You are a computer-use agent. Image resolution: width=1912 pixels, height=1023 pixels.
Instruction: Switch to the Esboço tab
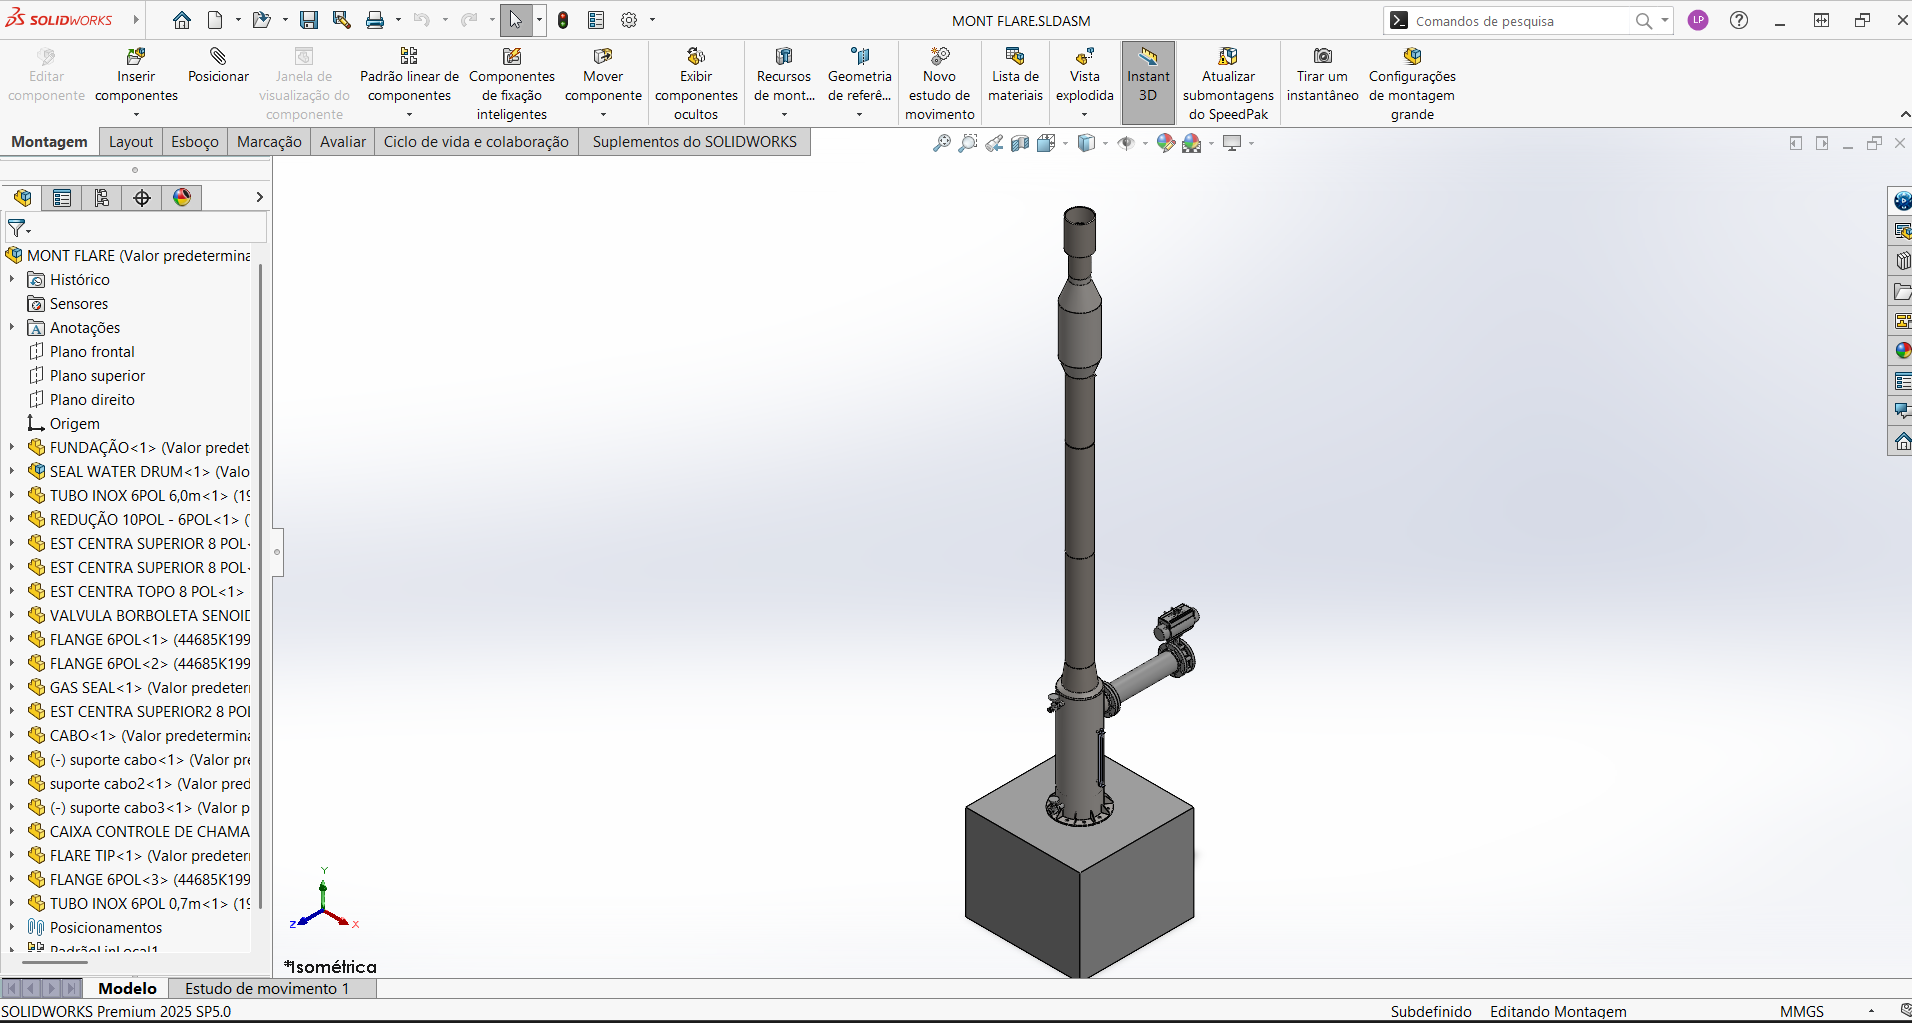(x=195, y=142)
